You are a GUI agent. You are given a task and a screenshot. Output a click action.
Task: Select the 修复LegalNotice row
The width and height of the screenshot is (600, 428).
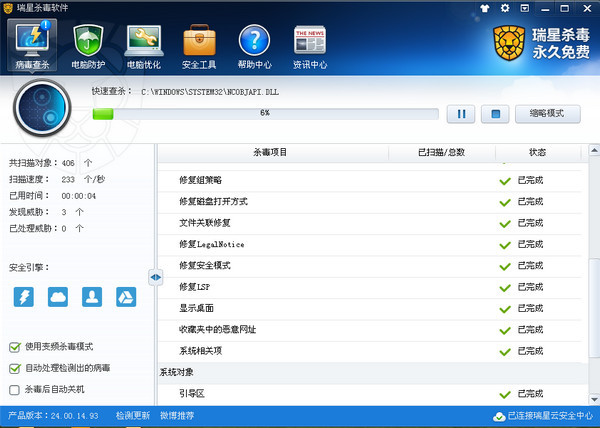[x=370, y=244]
